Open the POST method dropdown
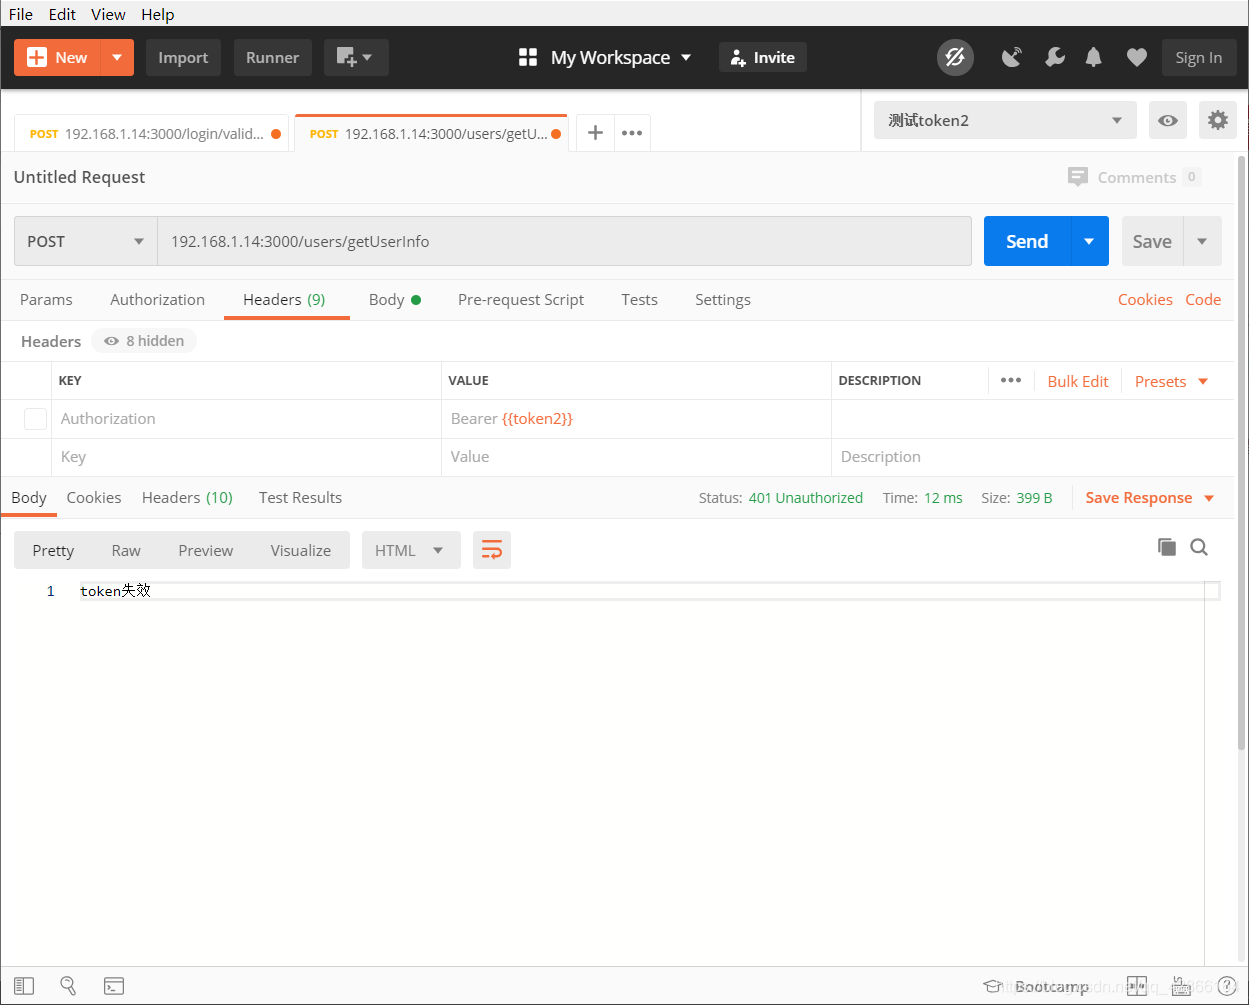Viewport: 1249px width, 1005px height. (86, 241)
